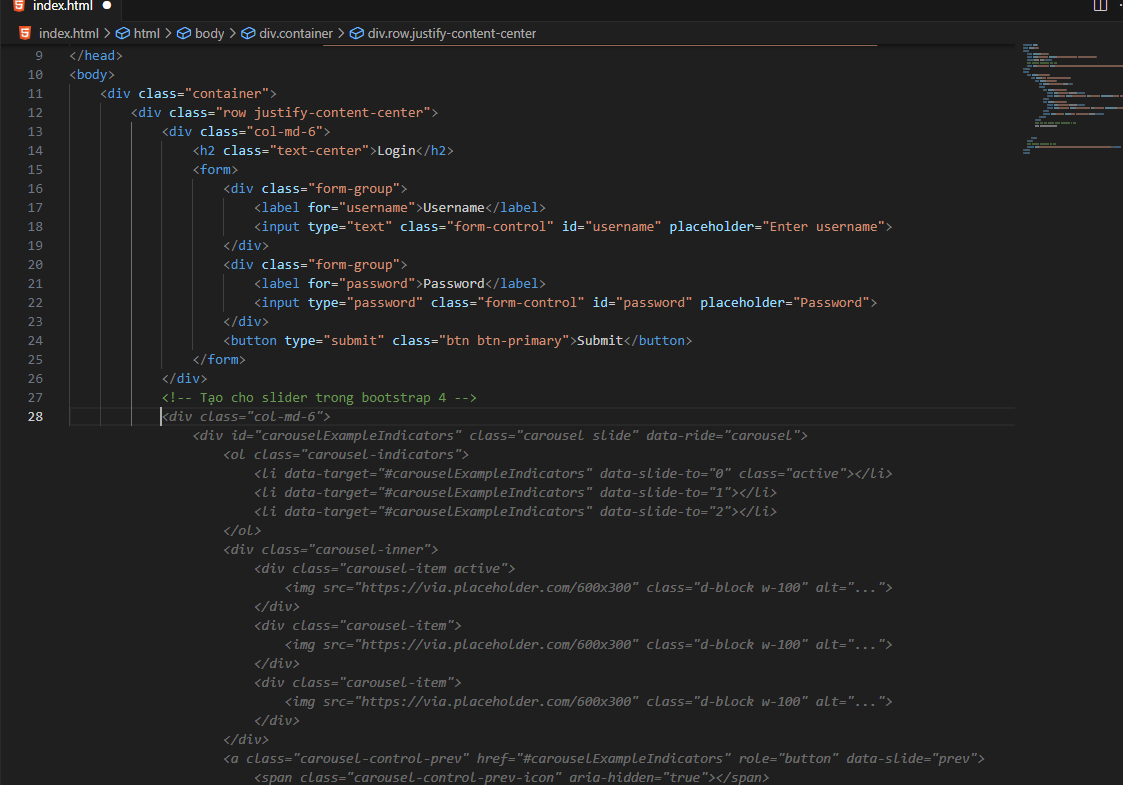Open the body breadcrumb dropdown
Image resolution: width=1123 pixels, height=785 pixels.
[x=209, y=33]
